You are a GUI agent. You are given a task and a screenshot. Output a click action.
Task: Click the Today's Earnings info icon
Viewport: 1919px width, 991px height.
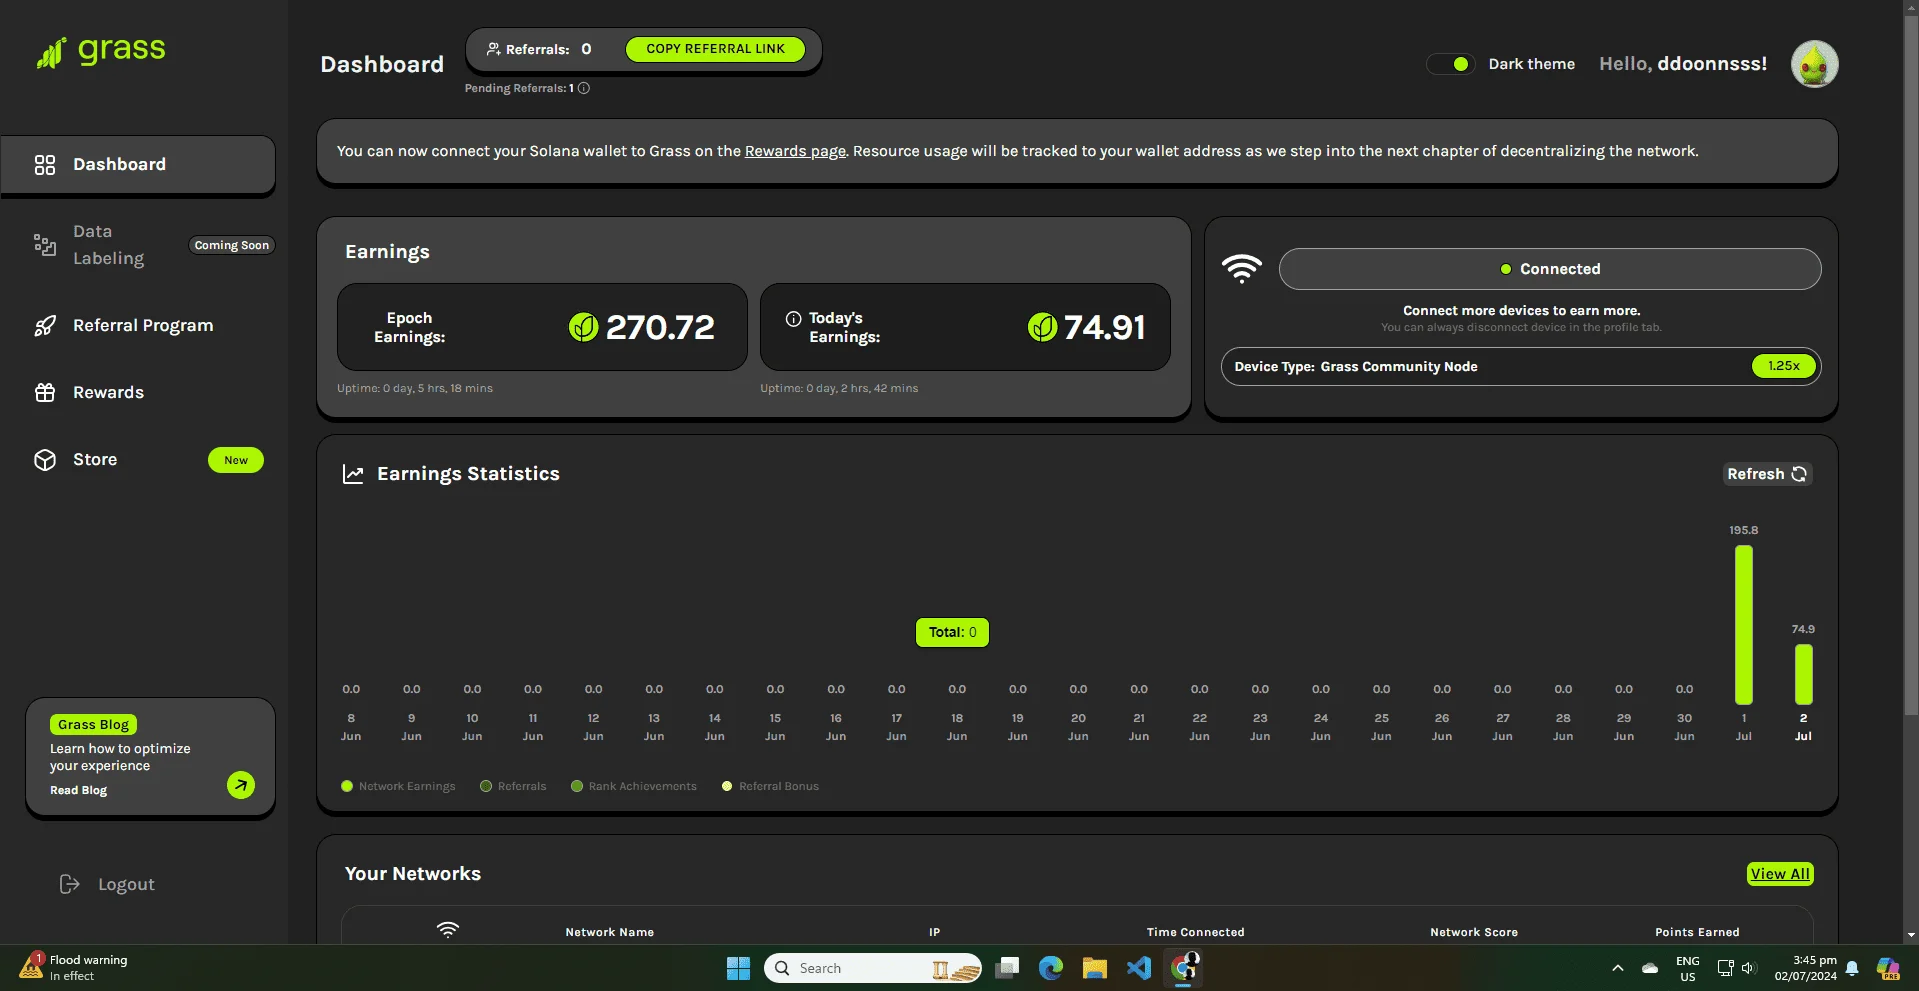(x=793, y=319)
